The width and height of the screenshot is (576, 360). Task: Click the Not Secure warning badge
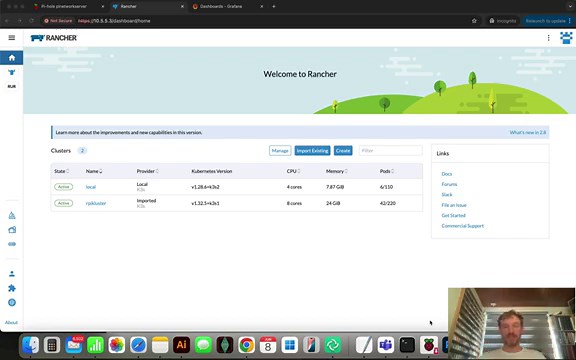click(x=58, y=21)
